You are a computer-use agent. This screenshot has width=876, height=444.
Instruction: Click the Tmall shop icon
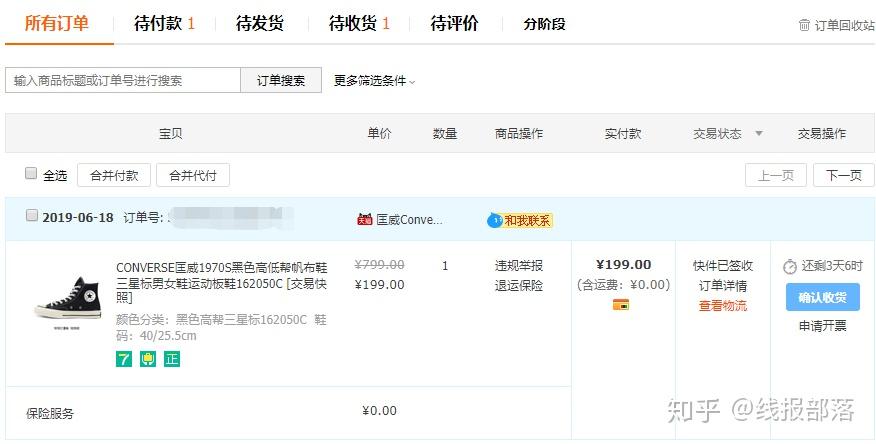[x=364, y=220]
